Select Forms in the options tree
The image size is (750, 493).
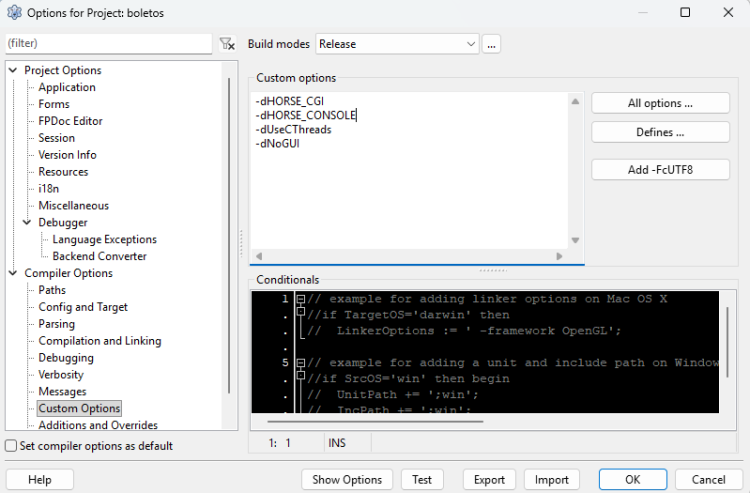point(54,104)
